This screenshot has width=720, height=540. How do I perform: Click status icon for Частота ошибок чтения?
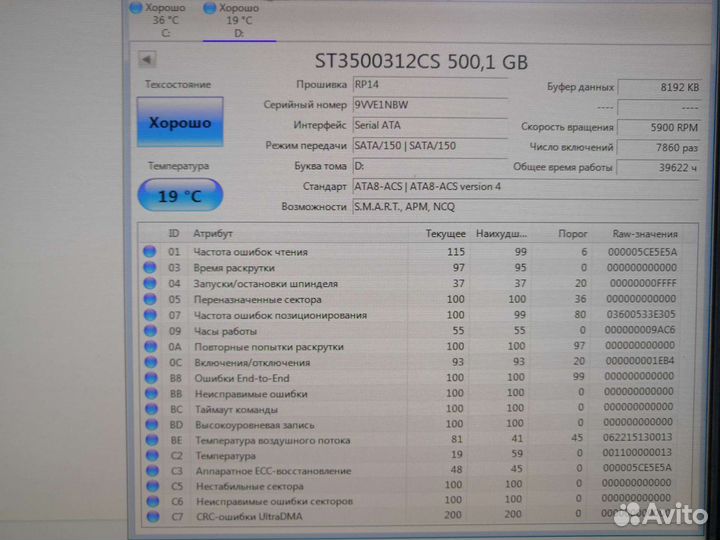coord(149,252)
